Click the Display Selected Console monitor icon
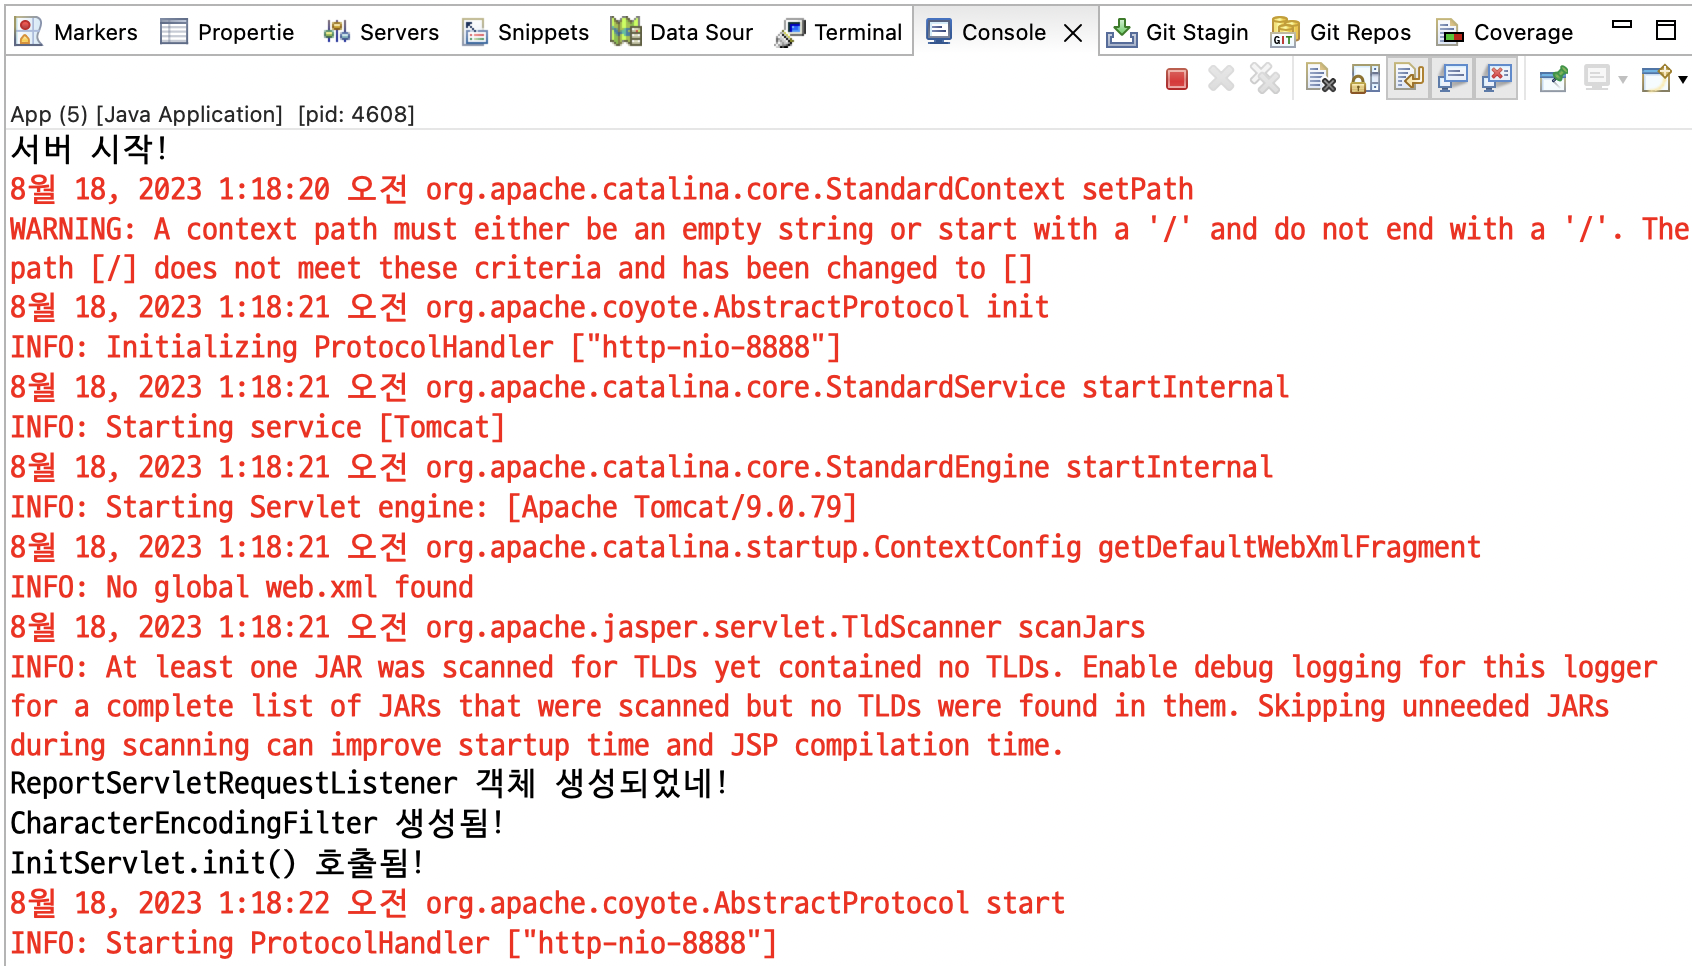This screenshot has height=966, width=1692. coord(1597,79)
